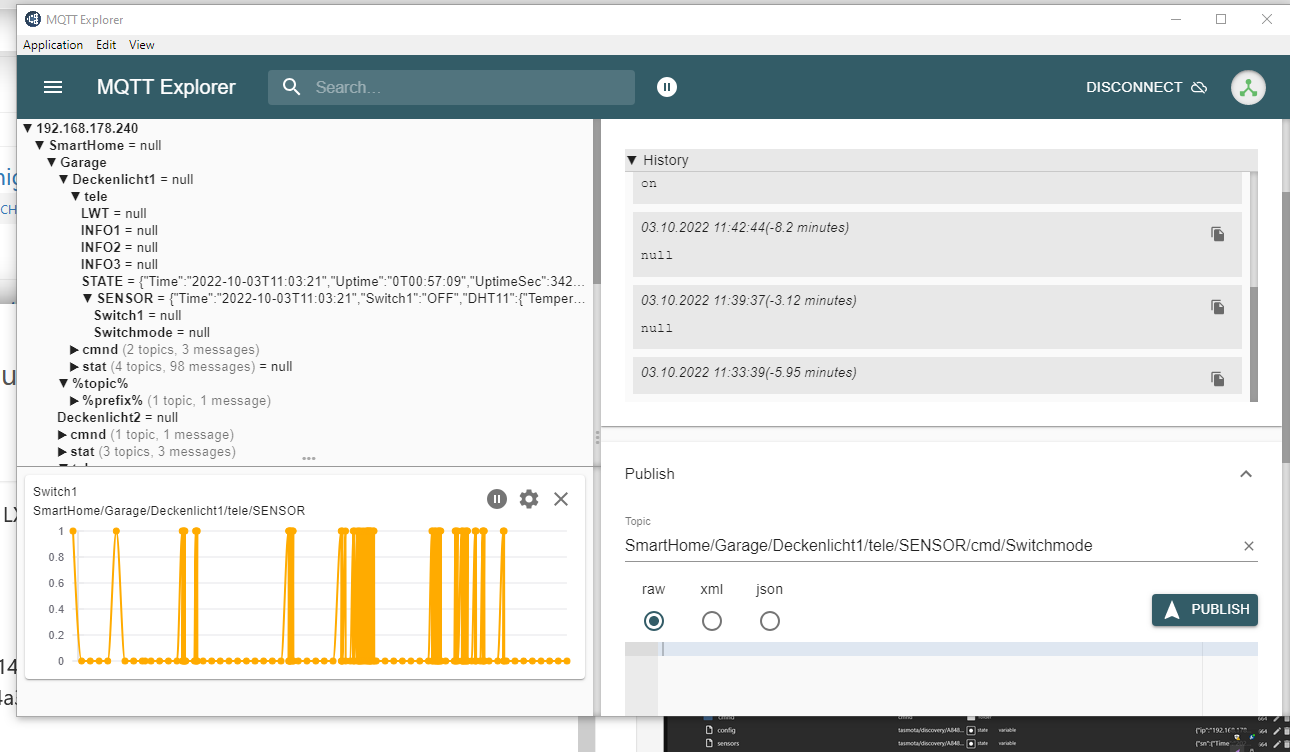Collapse the 192.168.178.240 root node
This screenshot has width=1290, height=752.
(x=28, y=129)
